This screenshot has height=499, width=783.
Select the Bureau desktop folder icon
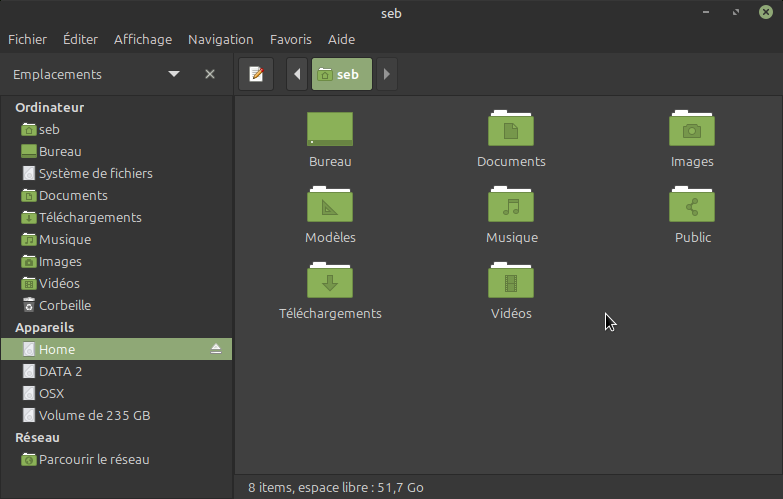330,130
